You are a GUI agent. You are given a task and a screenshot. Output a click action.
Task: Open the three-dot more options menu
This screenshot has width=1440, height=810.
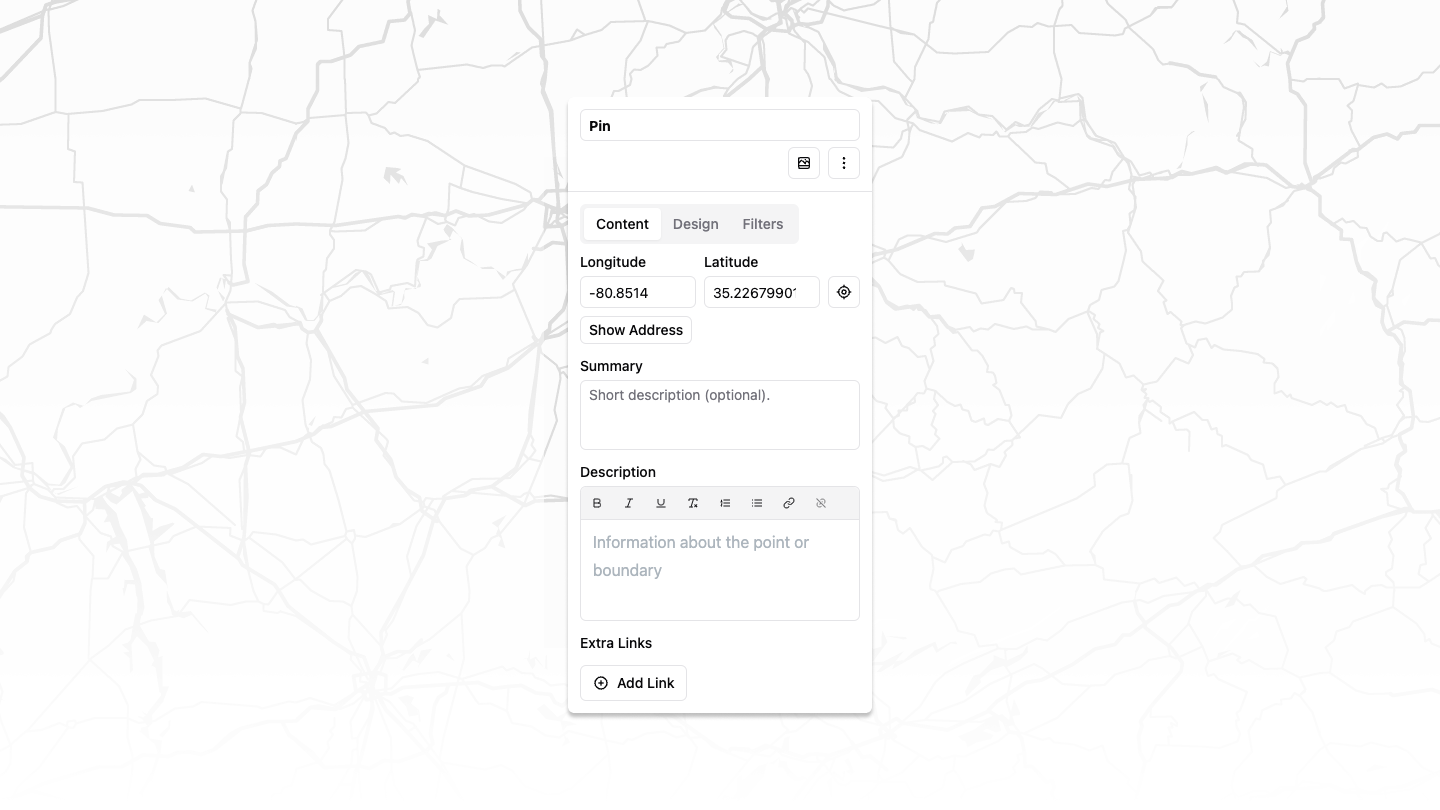point(844,163)
